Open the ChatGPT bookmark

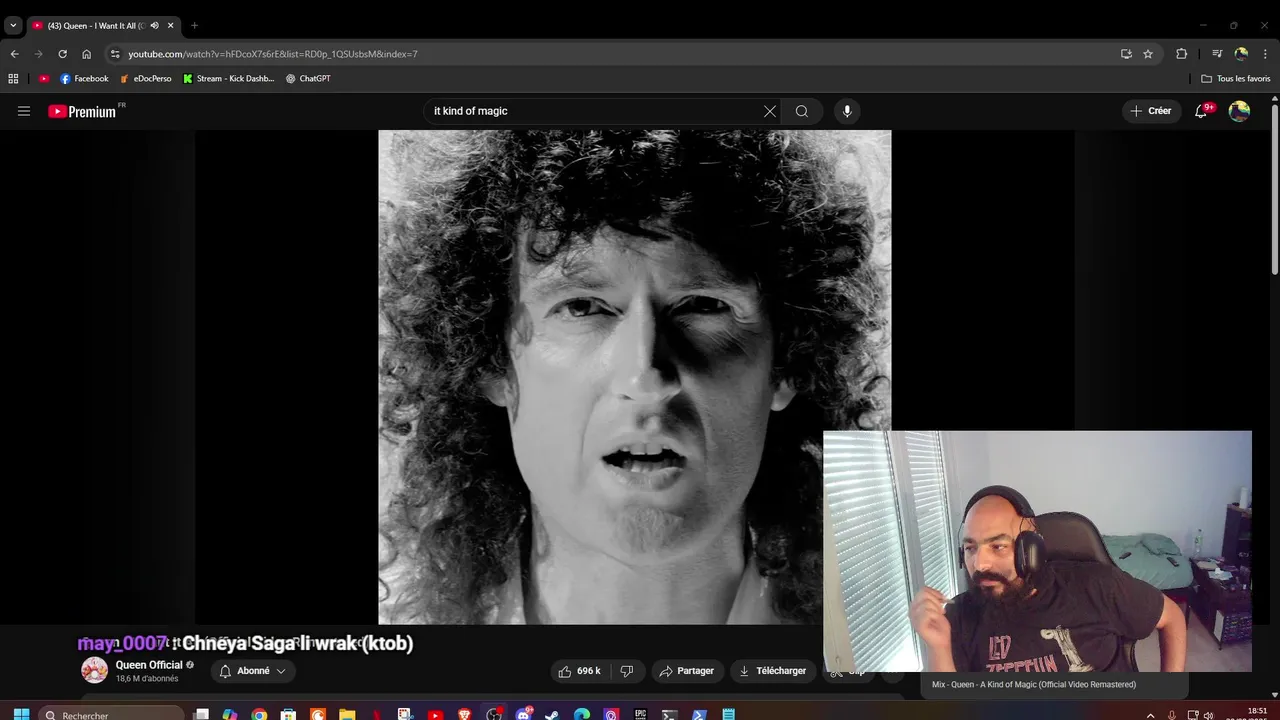pyautogui.click(x=308, y=78)
